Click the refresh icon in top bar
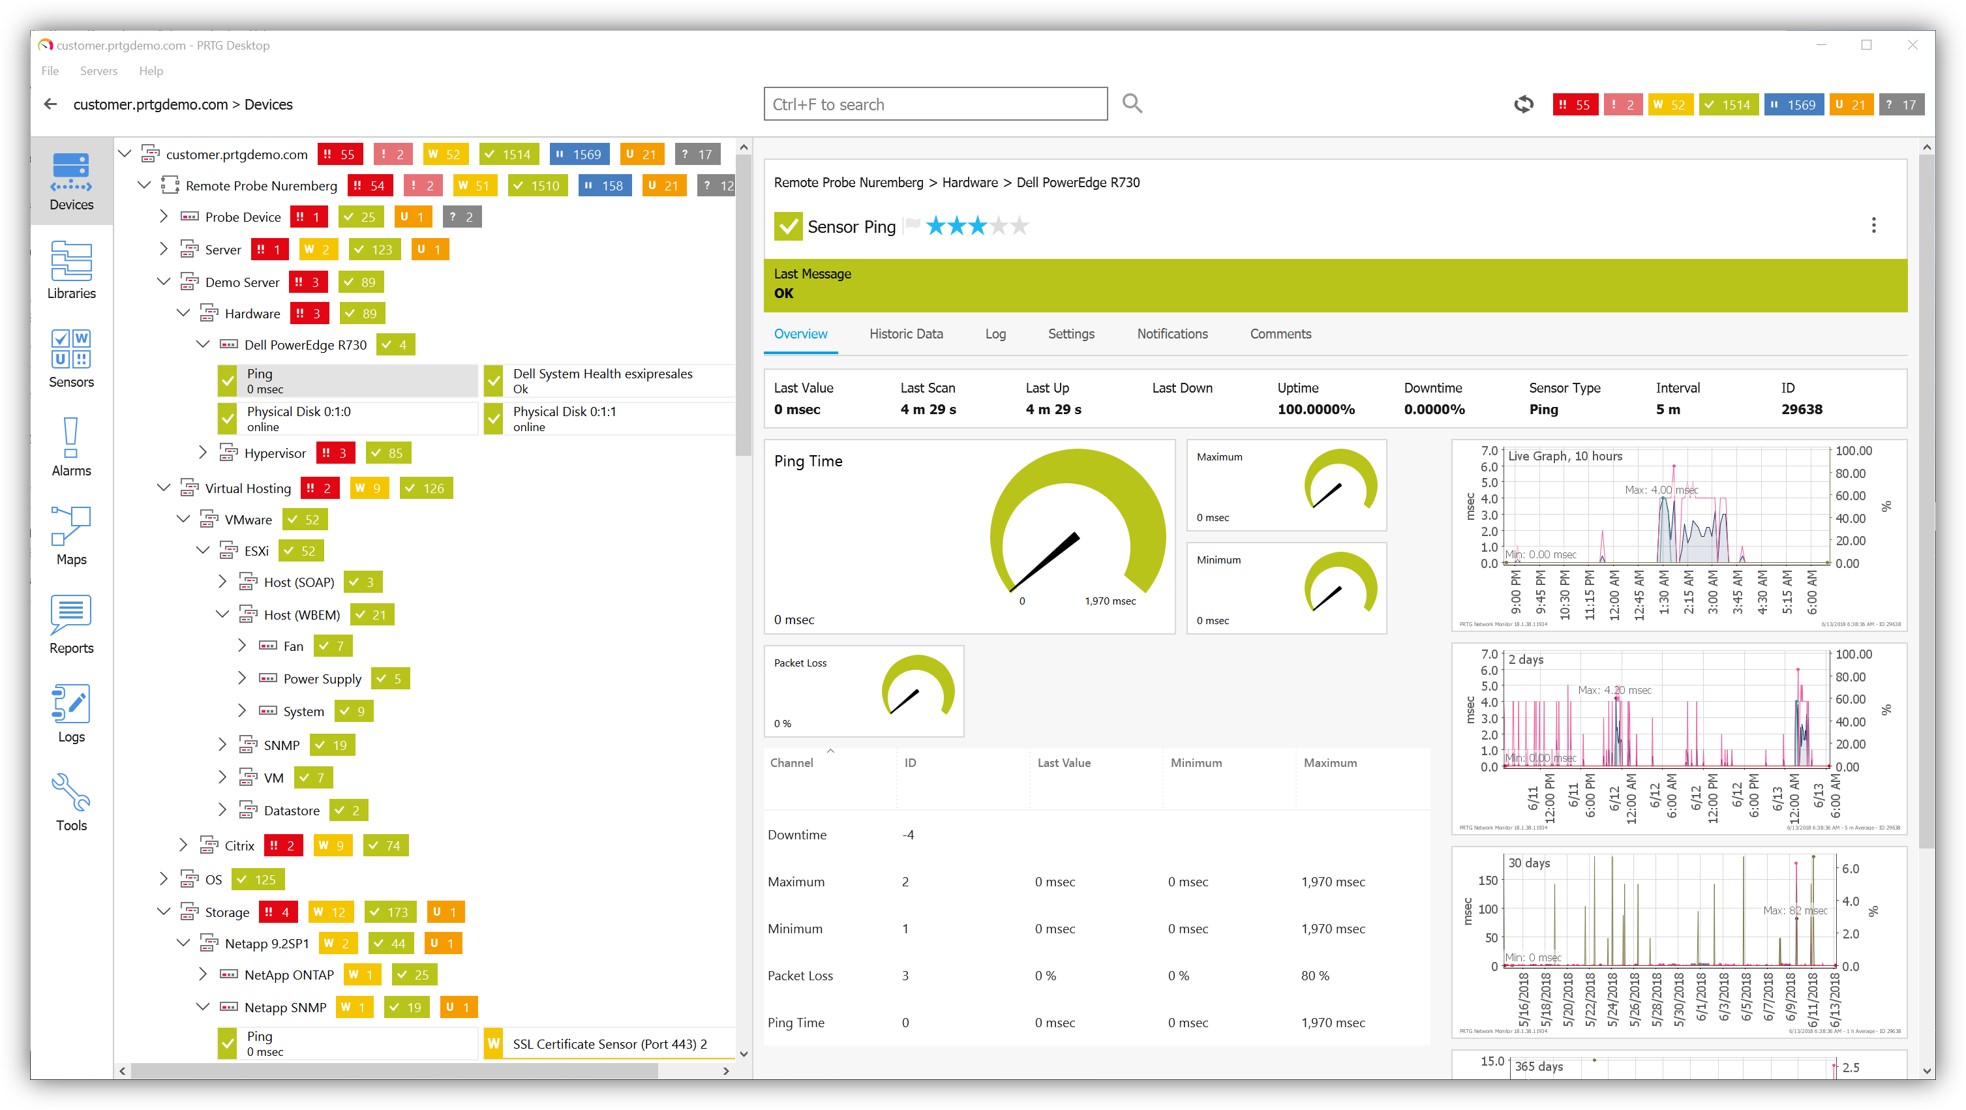Screen dimensions: 1966x1110 tap(1523, 104)
